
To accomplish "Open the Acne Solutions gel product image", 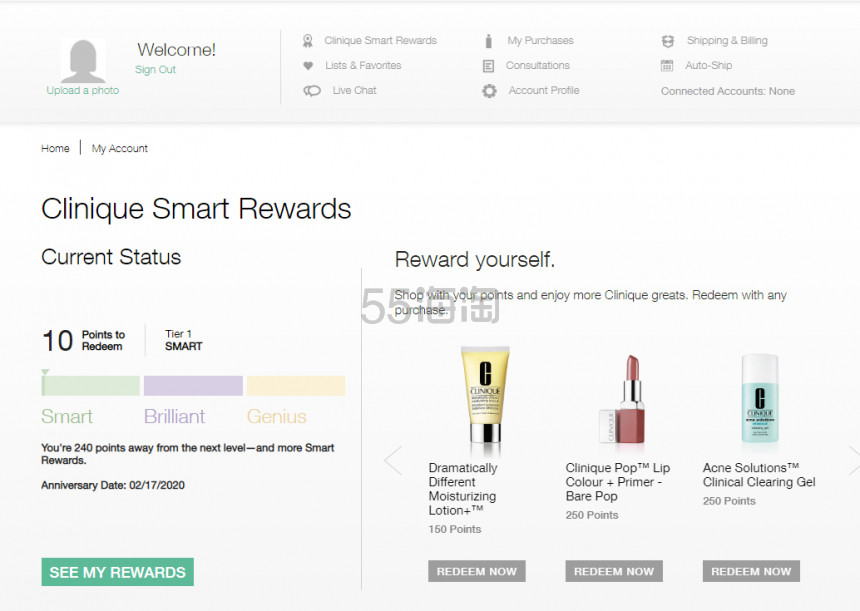I will (x=760, y=399).
